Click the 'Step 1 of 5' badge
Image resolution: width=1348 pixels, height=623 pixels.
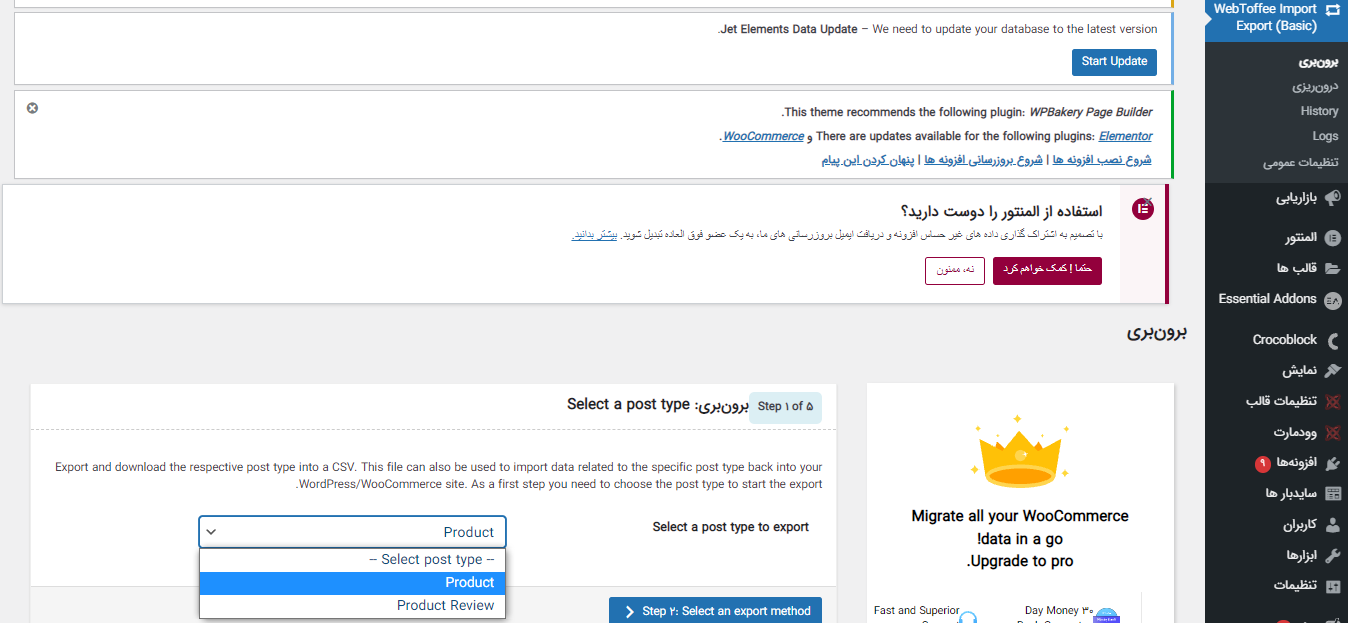click(785, 407)
